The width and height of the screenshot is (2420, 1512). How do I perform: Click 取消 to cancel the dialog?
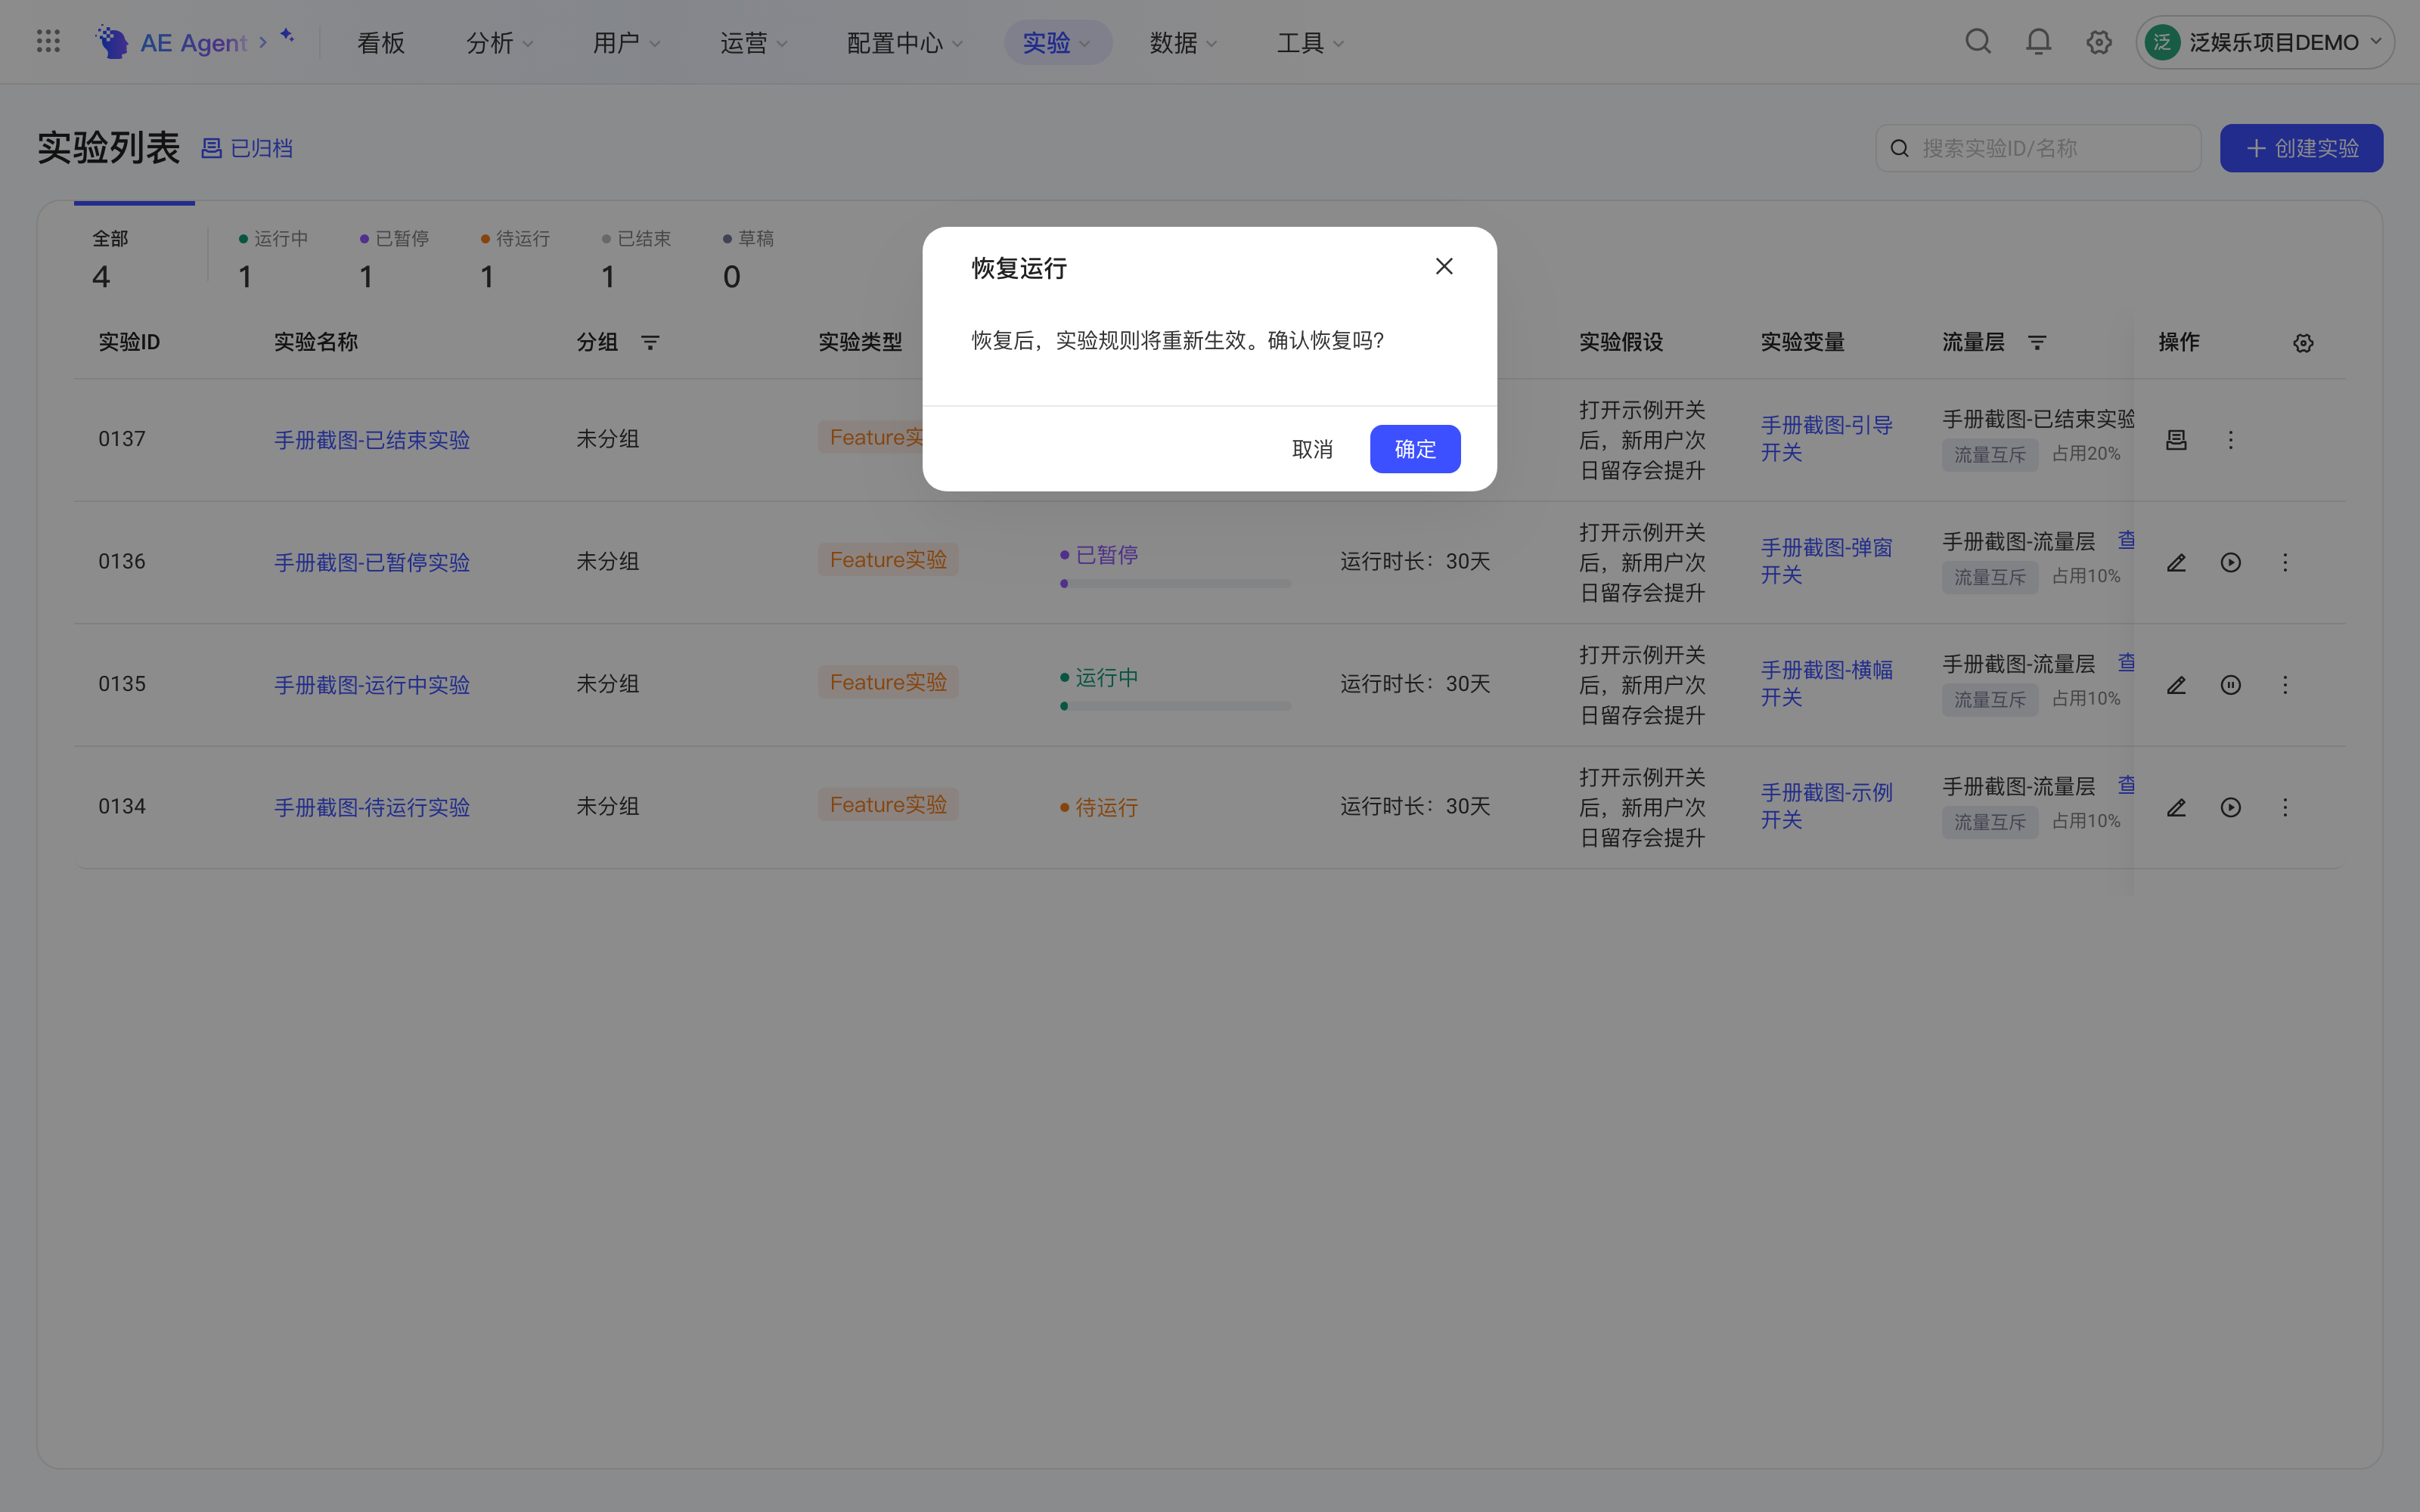pos(1312,449)
